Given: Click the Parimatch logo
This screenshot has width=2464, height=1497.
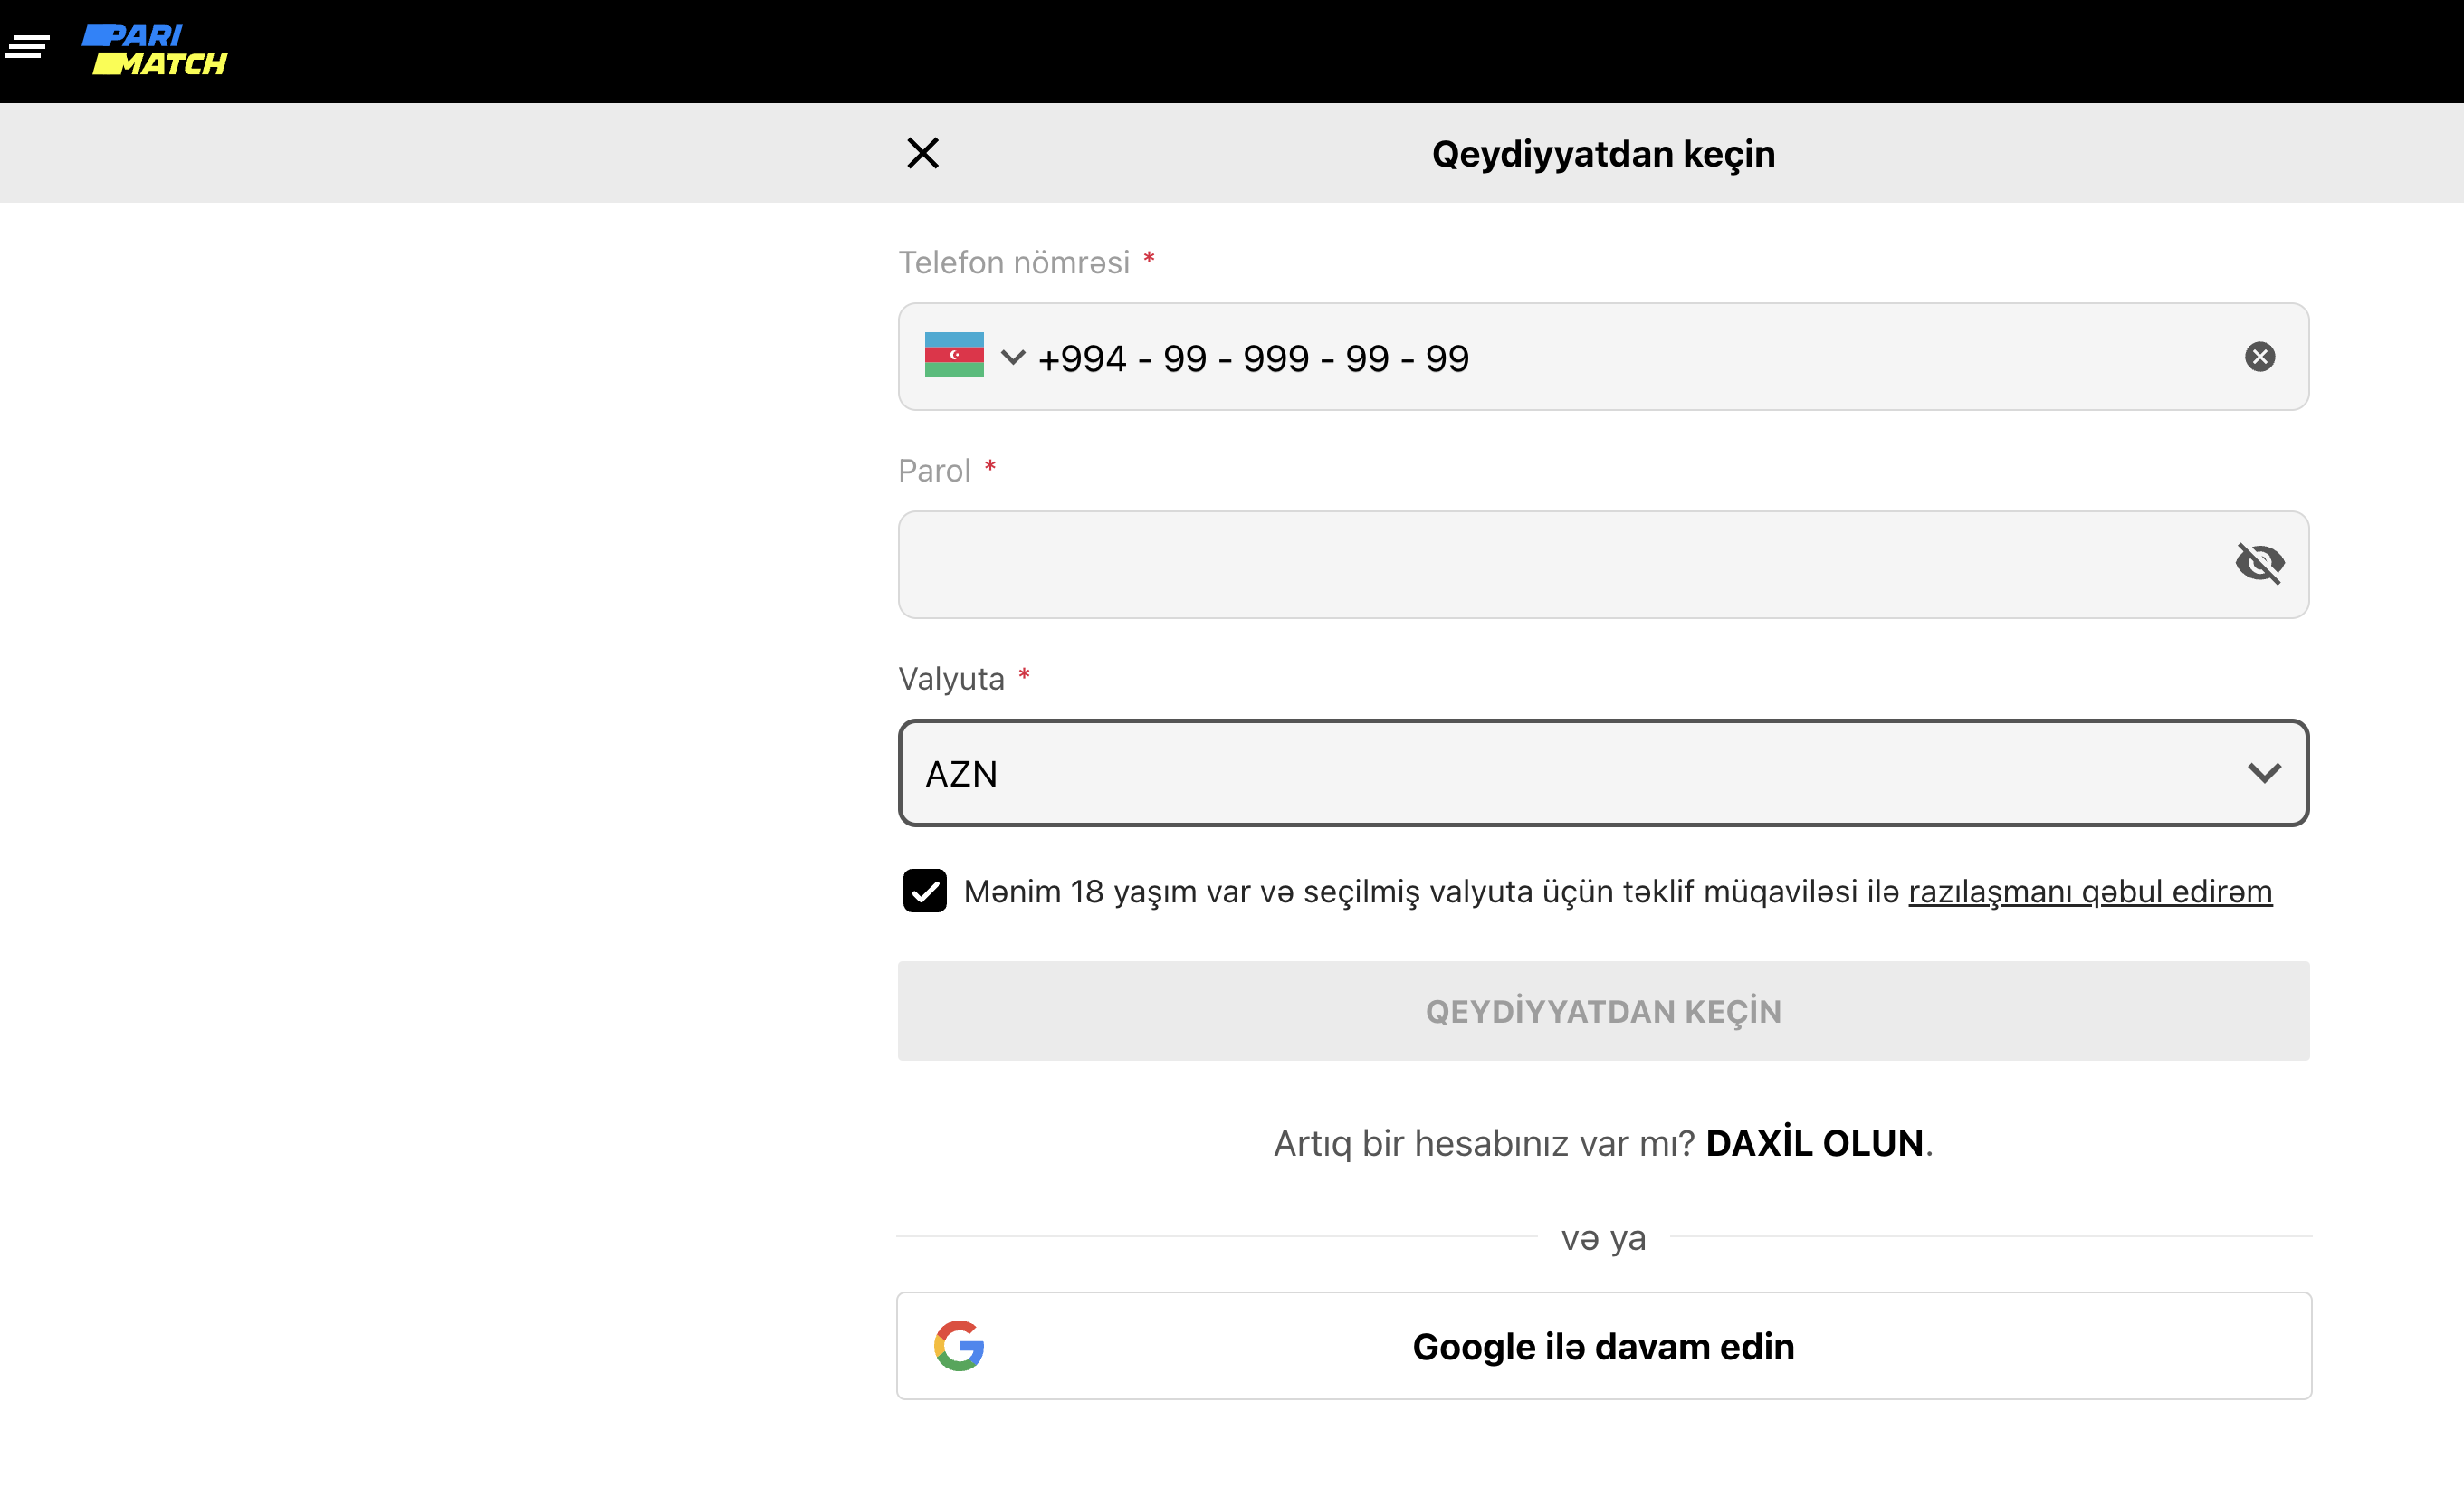Looking at the screenshot, I should (155, 50).
